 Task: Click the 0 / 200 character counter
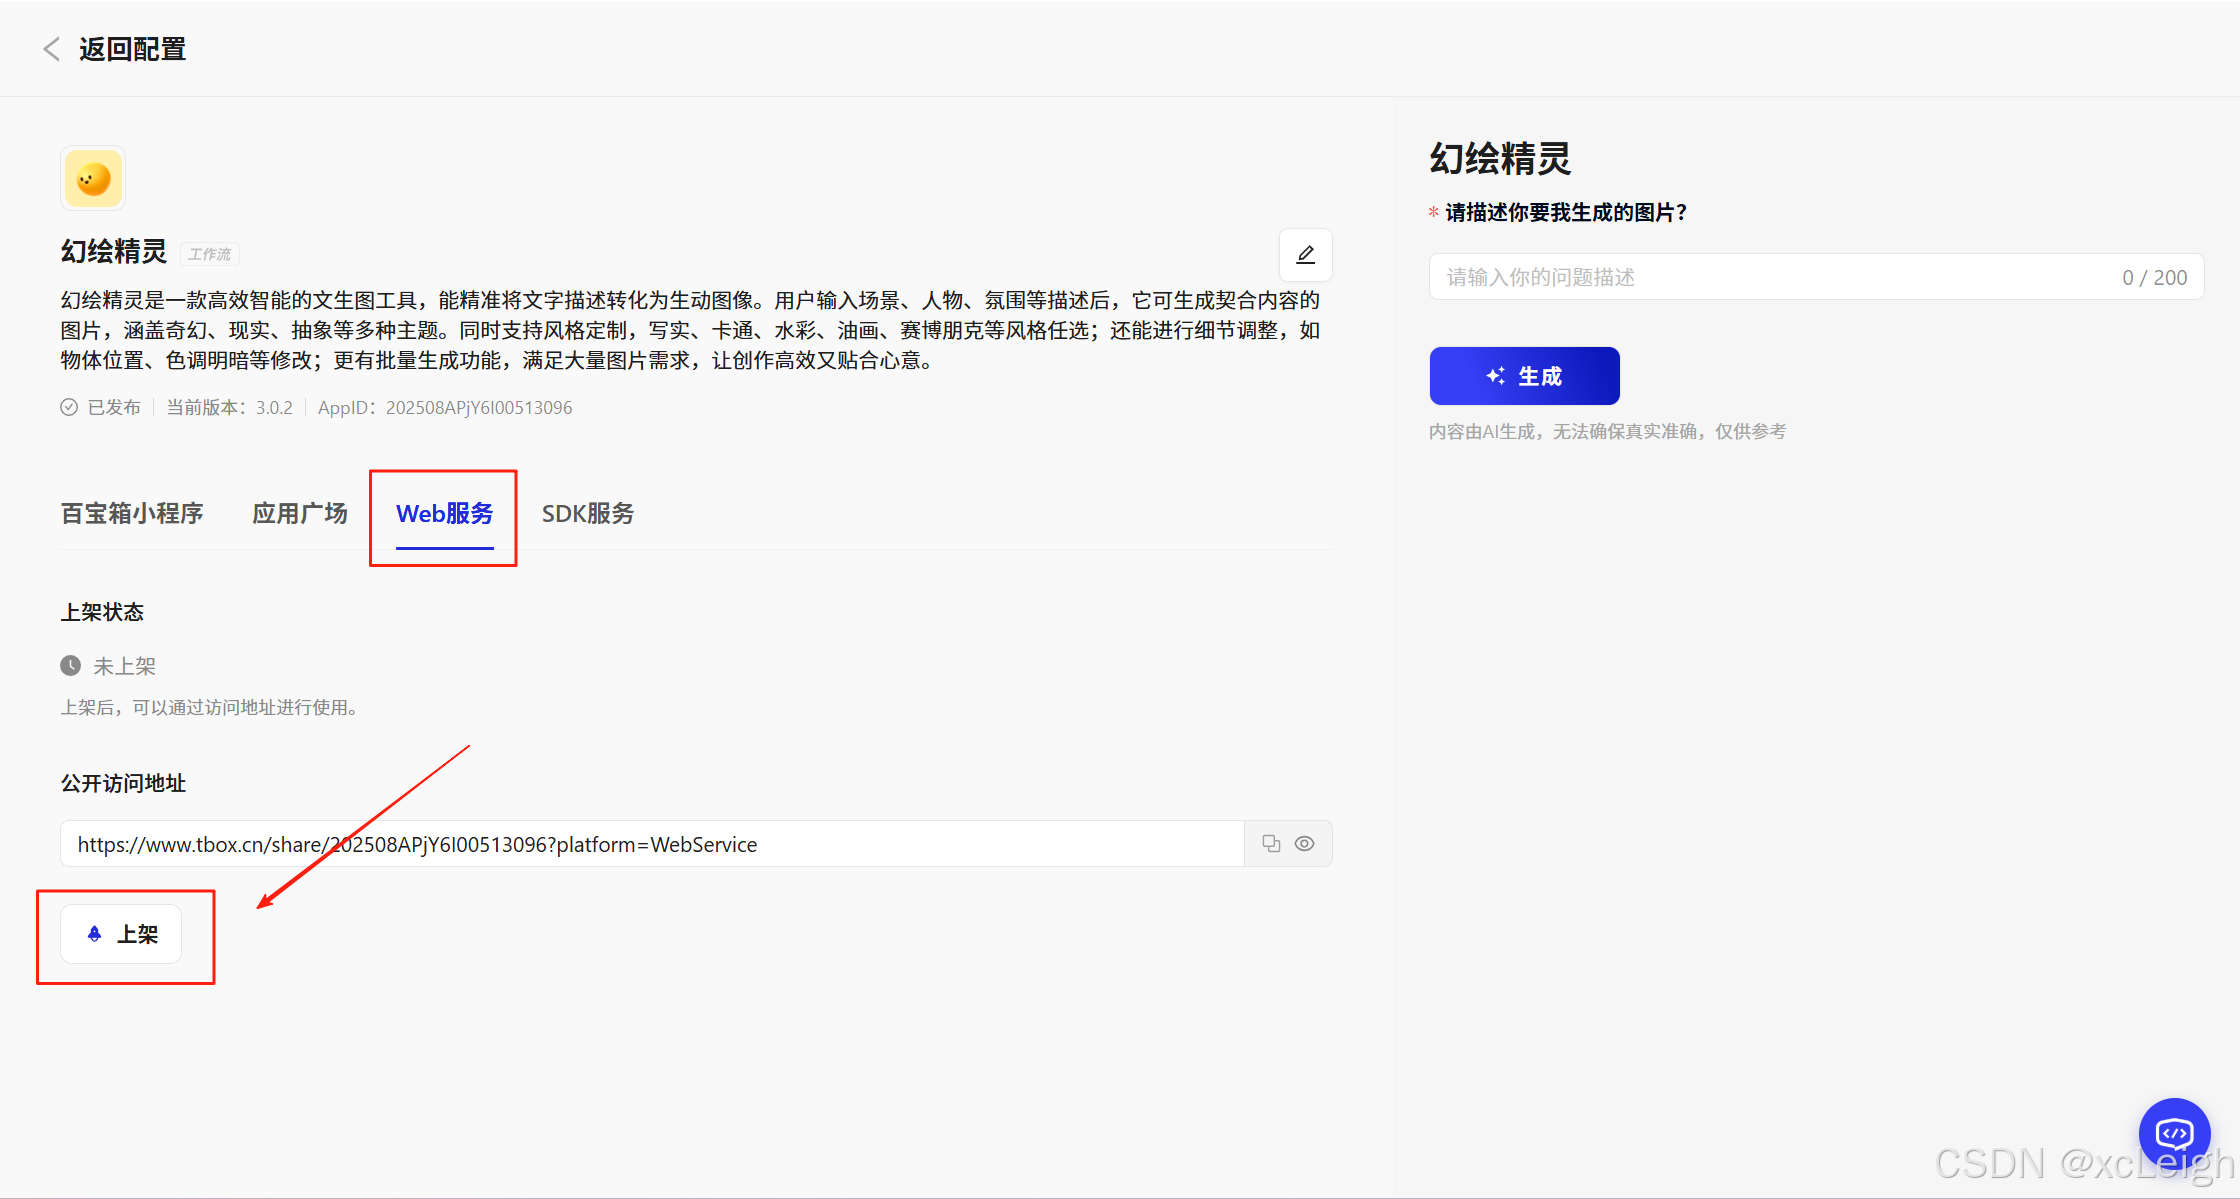click(2154, 277)
